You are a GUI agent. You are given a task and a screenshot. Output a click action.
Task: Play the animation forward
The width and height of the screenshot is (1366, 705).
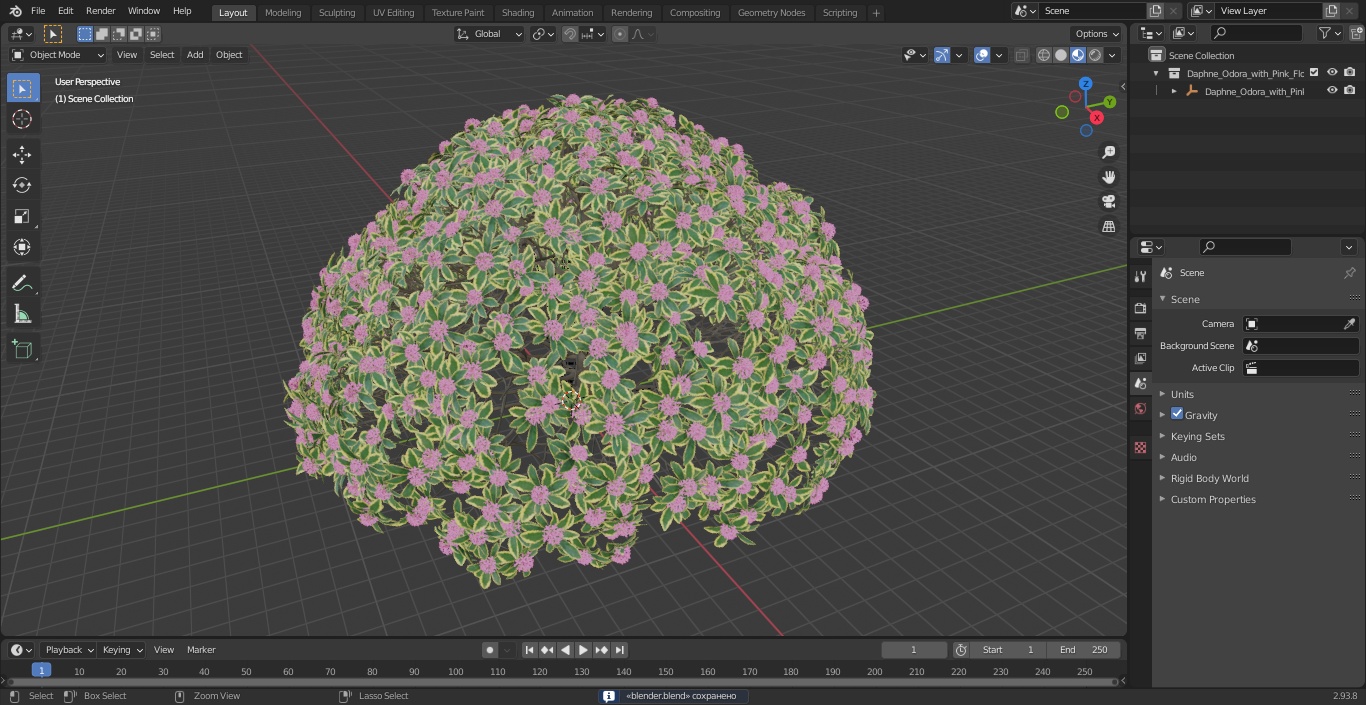[583, 650]
